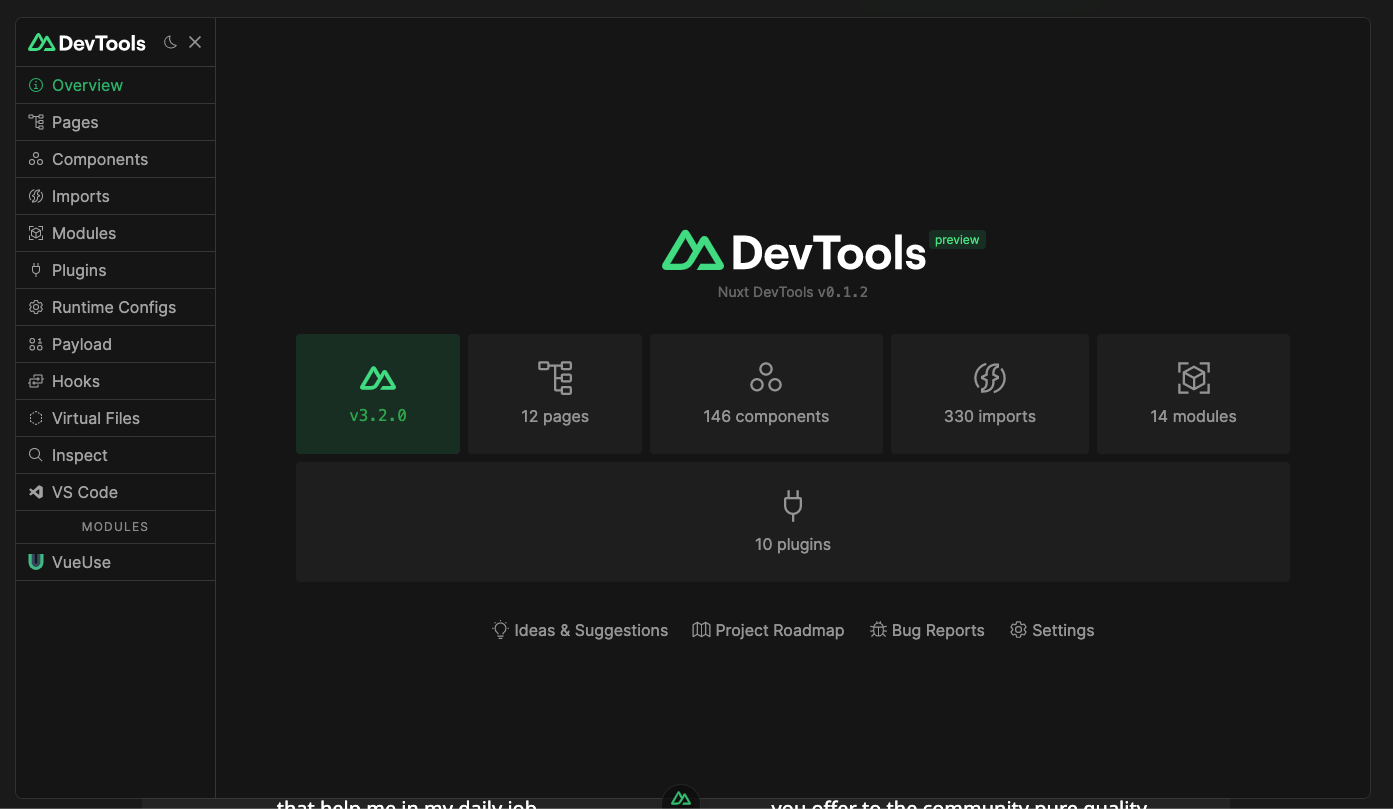The image size is (1393, 809).
Task: Click the green preview badge
Action: [x=957, y=240]
